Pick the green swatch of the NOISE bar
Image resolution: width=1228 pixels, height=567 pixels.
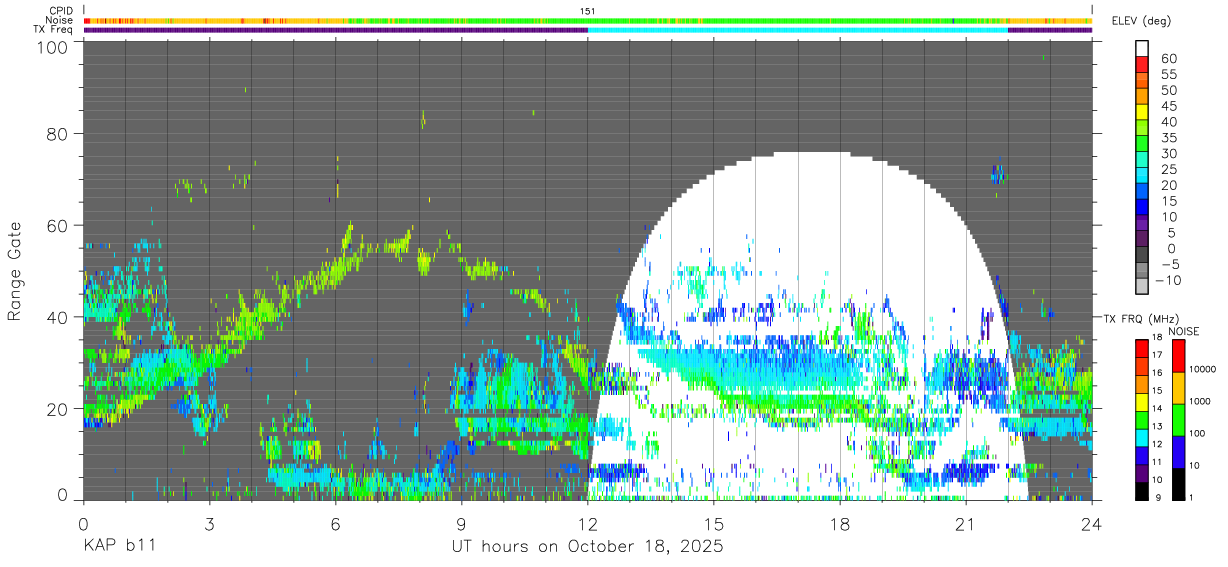click(1177, 419)
